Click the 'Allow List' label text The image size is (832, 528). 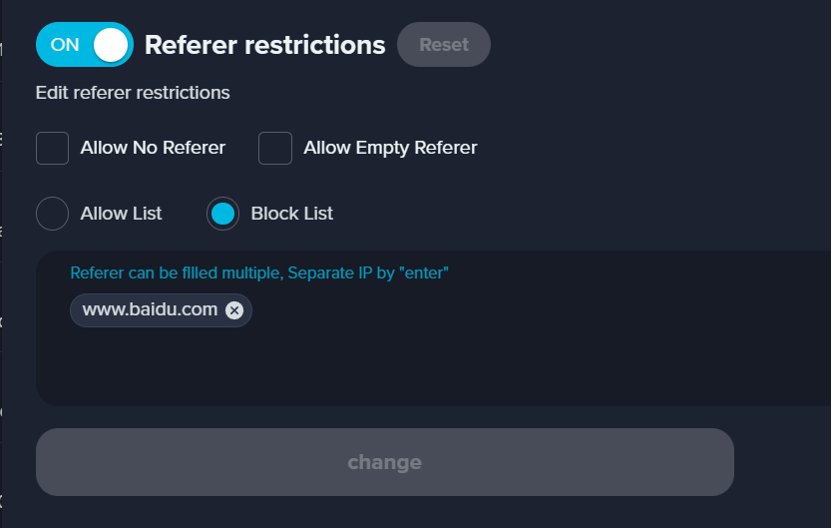[x=121, y=213]
